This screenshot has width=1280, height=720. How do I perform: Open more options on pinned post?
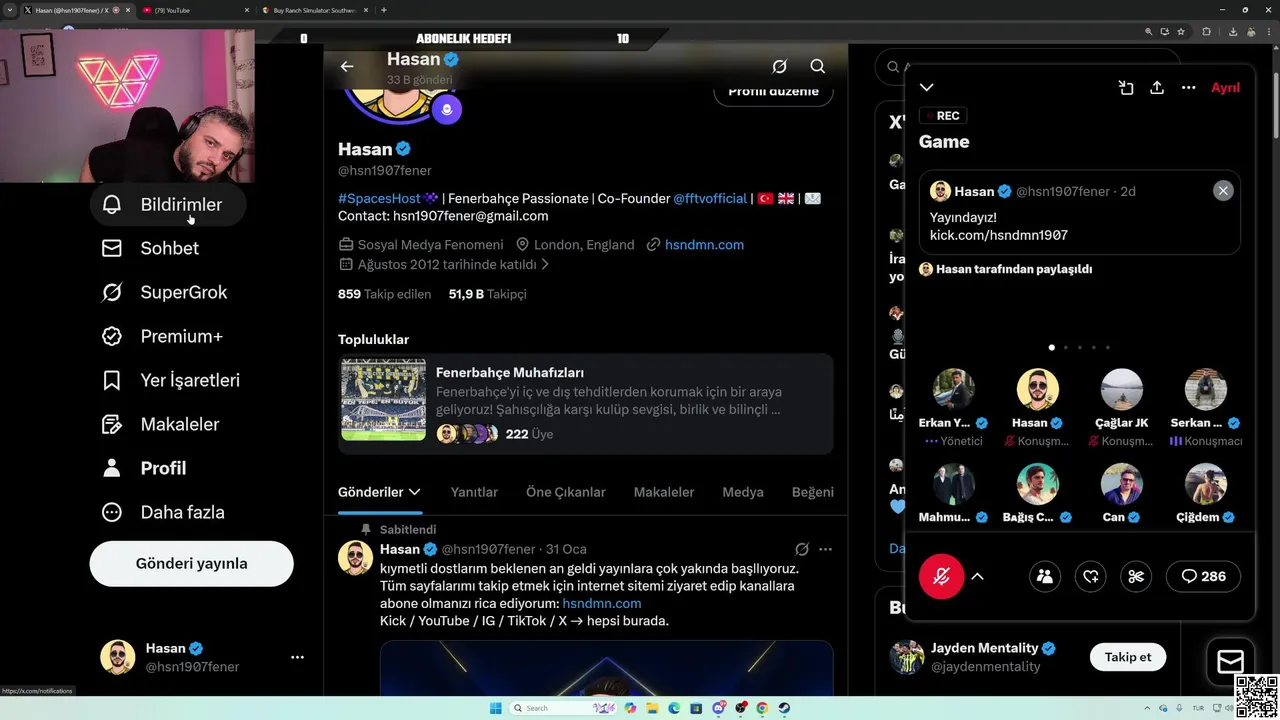[825, 549]
